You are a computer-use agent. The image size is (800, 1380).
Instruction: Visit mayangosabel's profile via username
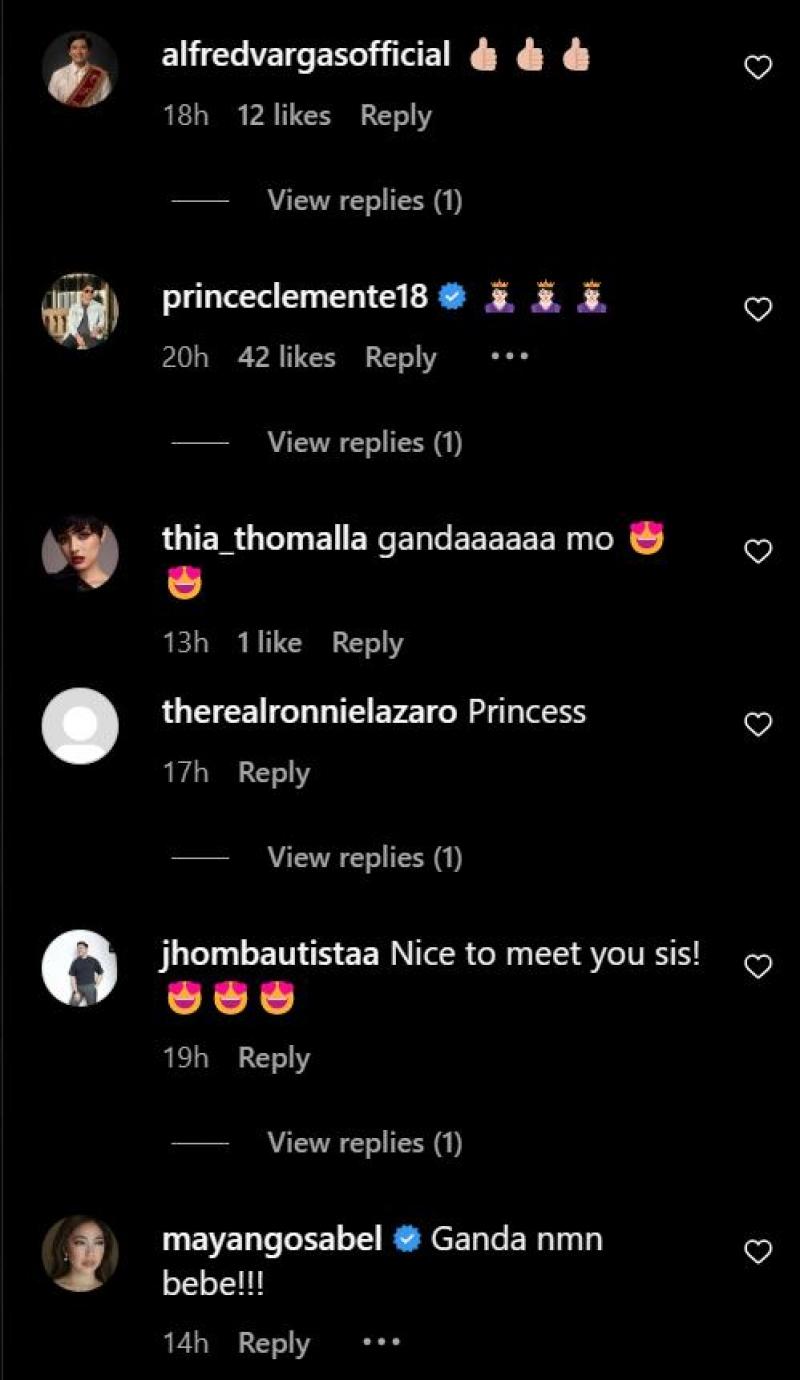coord(272,1239)
